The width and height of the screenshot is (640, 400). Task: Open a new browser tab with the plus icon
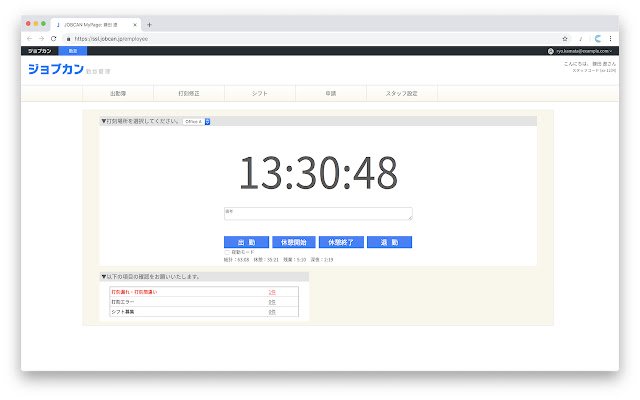[149, 25]
